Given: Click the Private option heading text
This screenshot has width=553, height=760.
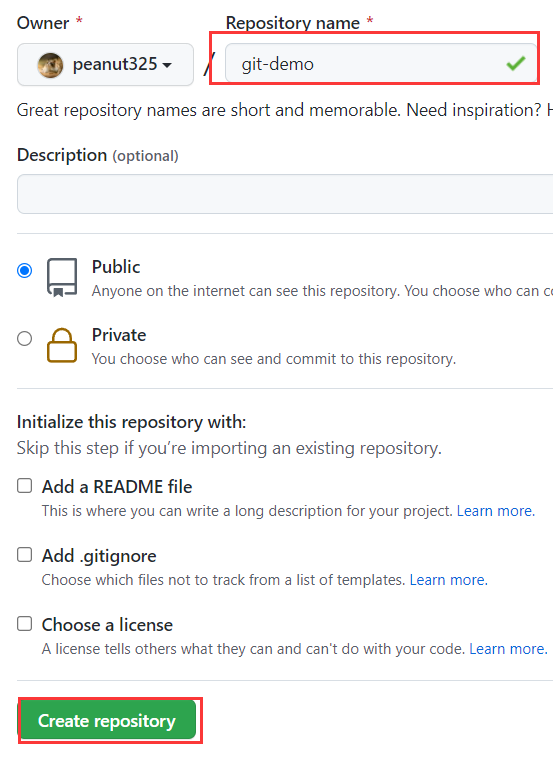Looking at the screenshot, I should click(x=119, y=335).
